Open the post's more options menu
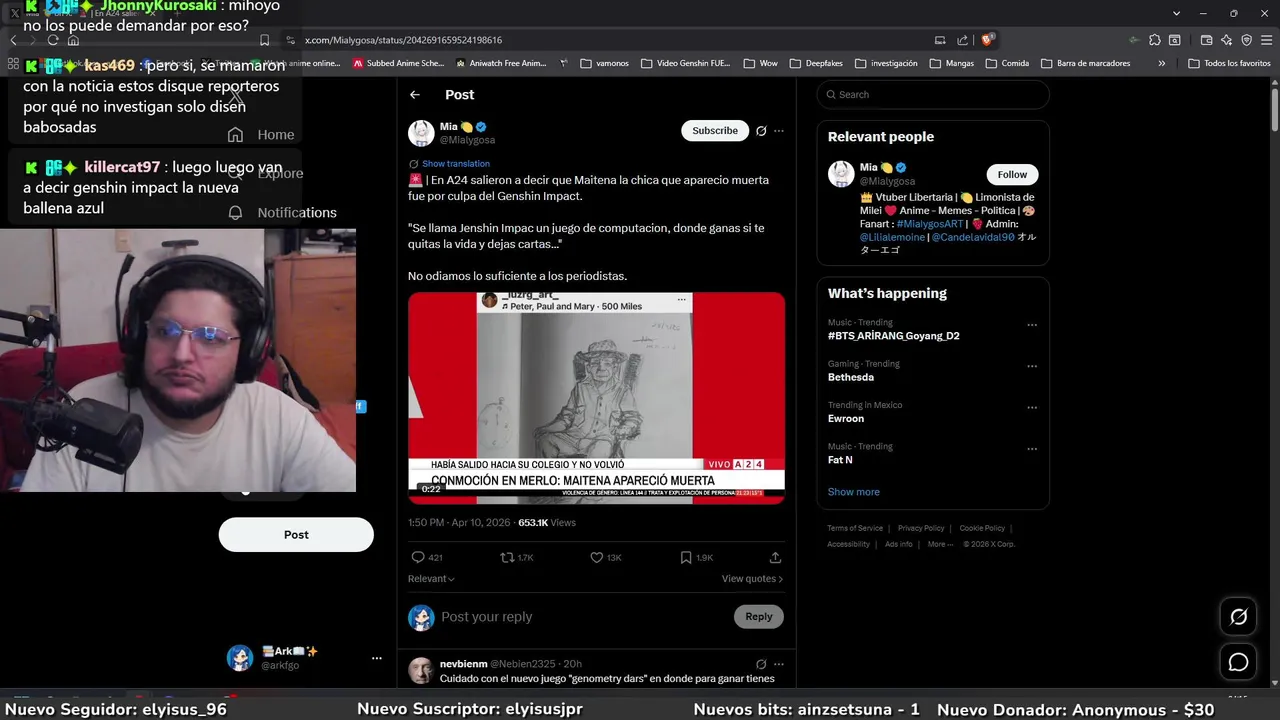The height and width of the screenshot is (720, 1280). pyautogui.click(x=779, y=131)
